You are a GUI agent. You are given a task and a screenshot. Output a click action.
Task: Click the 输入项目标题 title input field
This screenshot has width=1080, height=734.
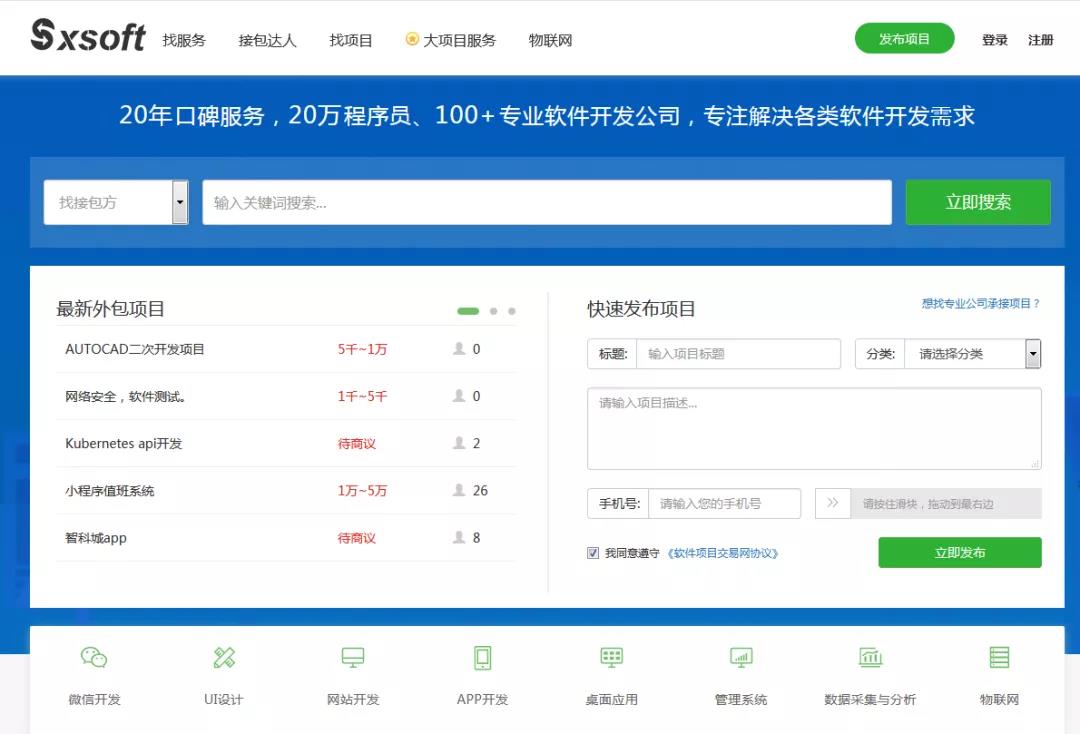[740, 353]
